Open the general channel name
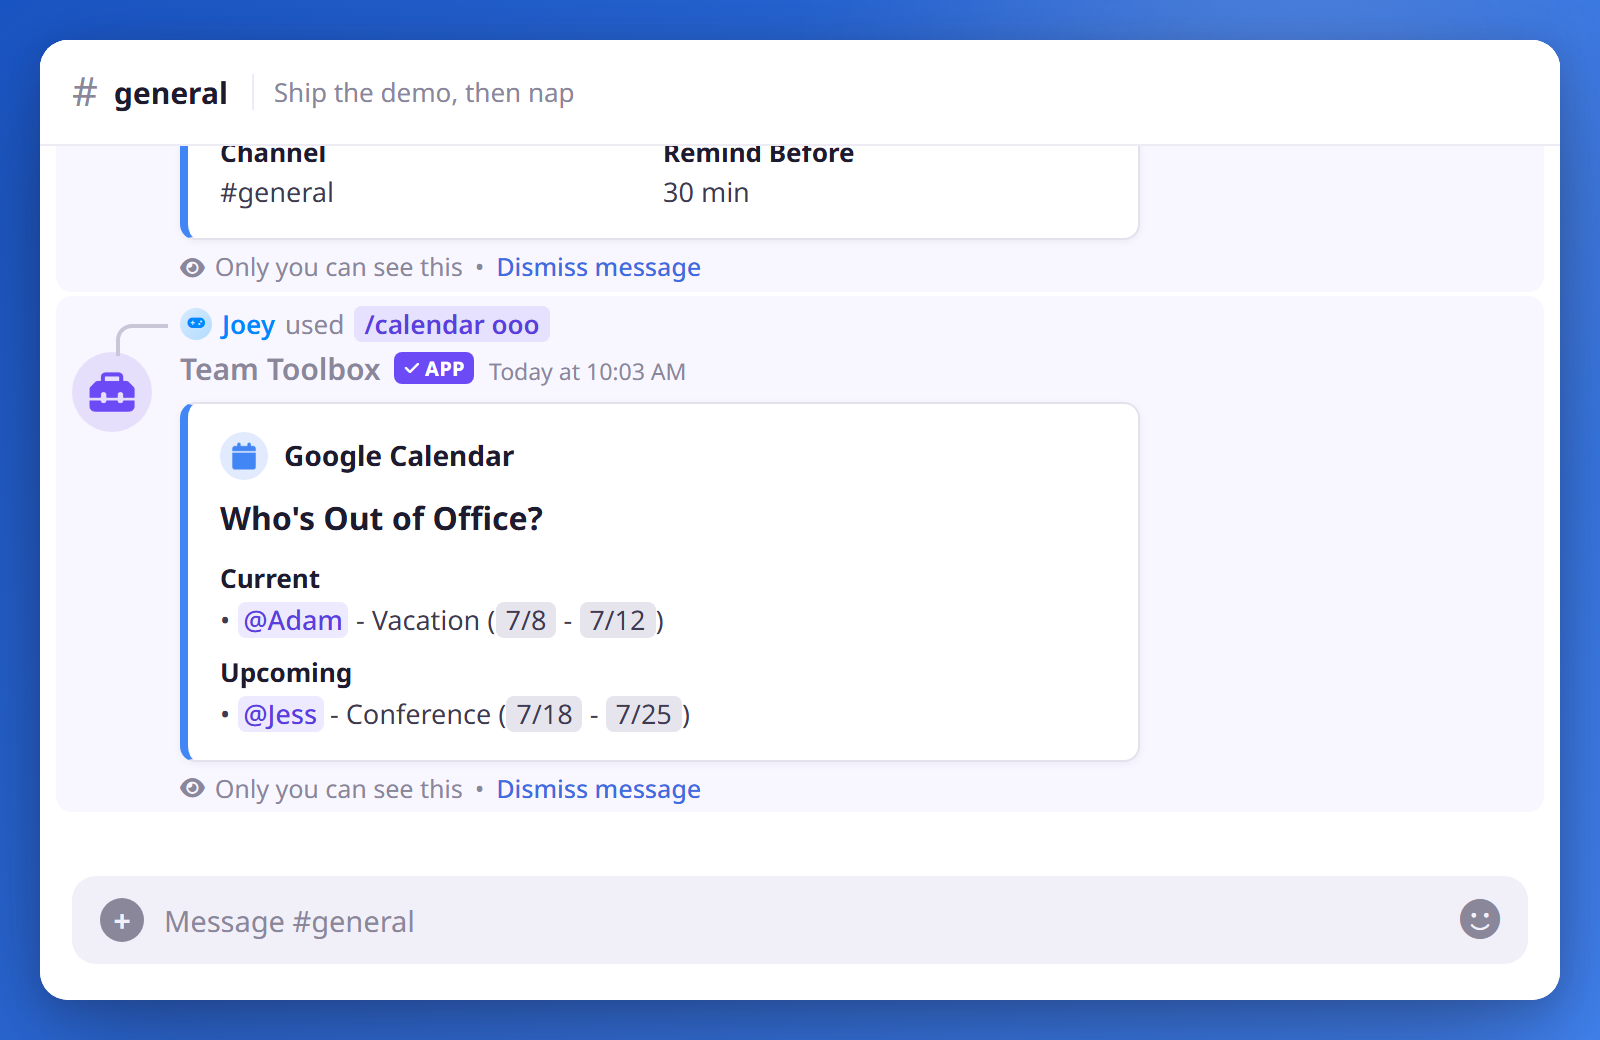The height and width of the screenshot is (1040, 1600). [x=170, y=93]
